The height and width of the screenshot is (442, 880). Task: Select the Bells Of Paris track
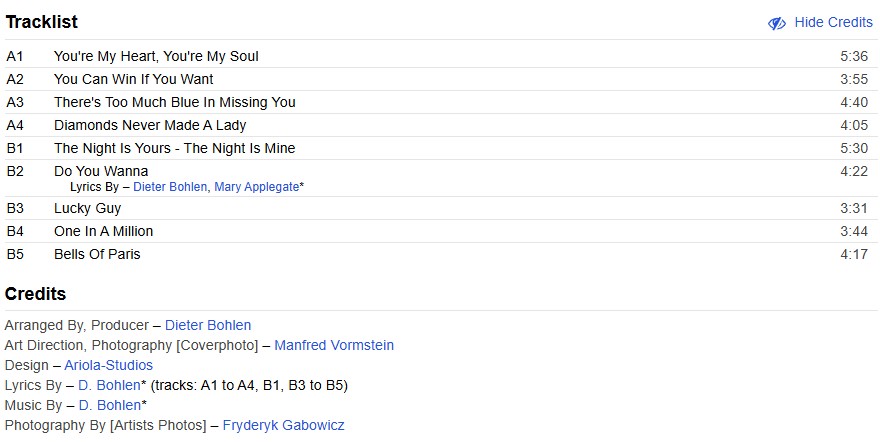(97, 254)
